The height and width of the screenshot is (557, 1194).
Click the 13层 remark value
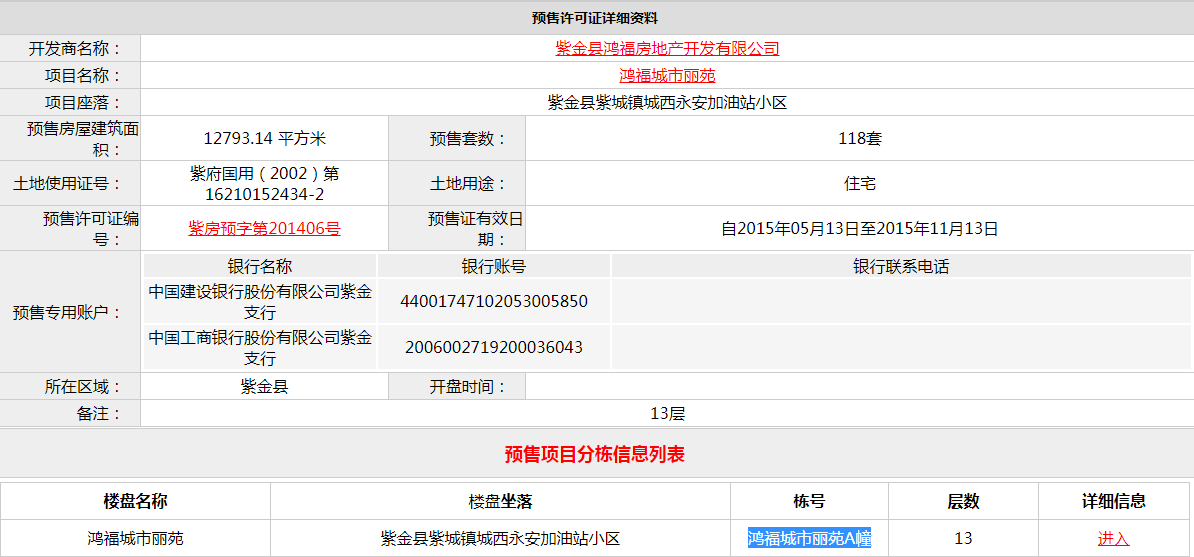pyautogui.click(x=667, y=413)
